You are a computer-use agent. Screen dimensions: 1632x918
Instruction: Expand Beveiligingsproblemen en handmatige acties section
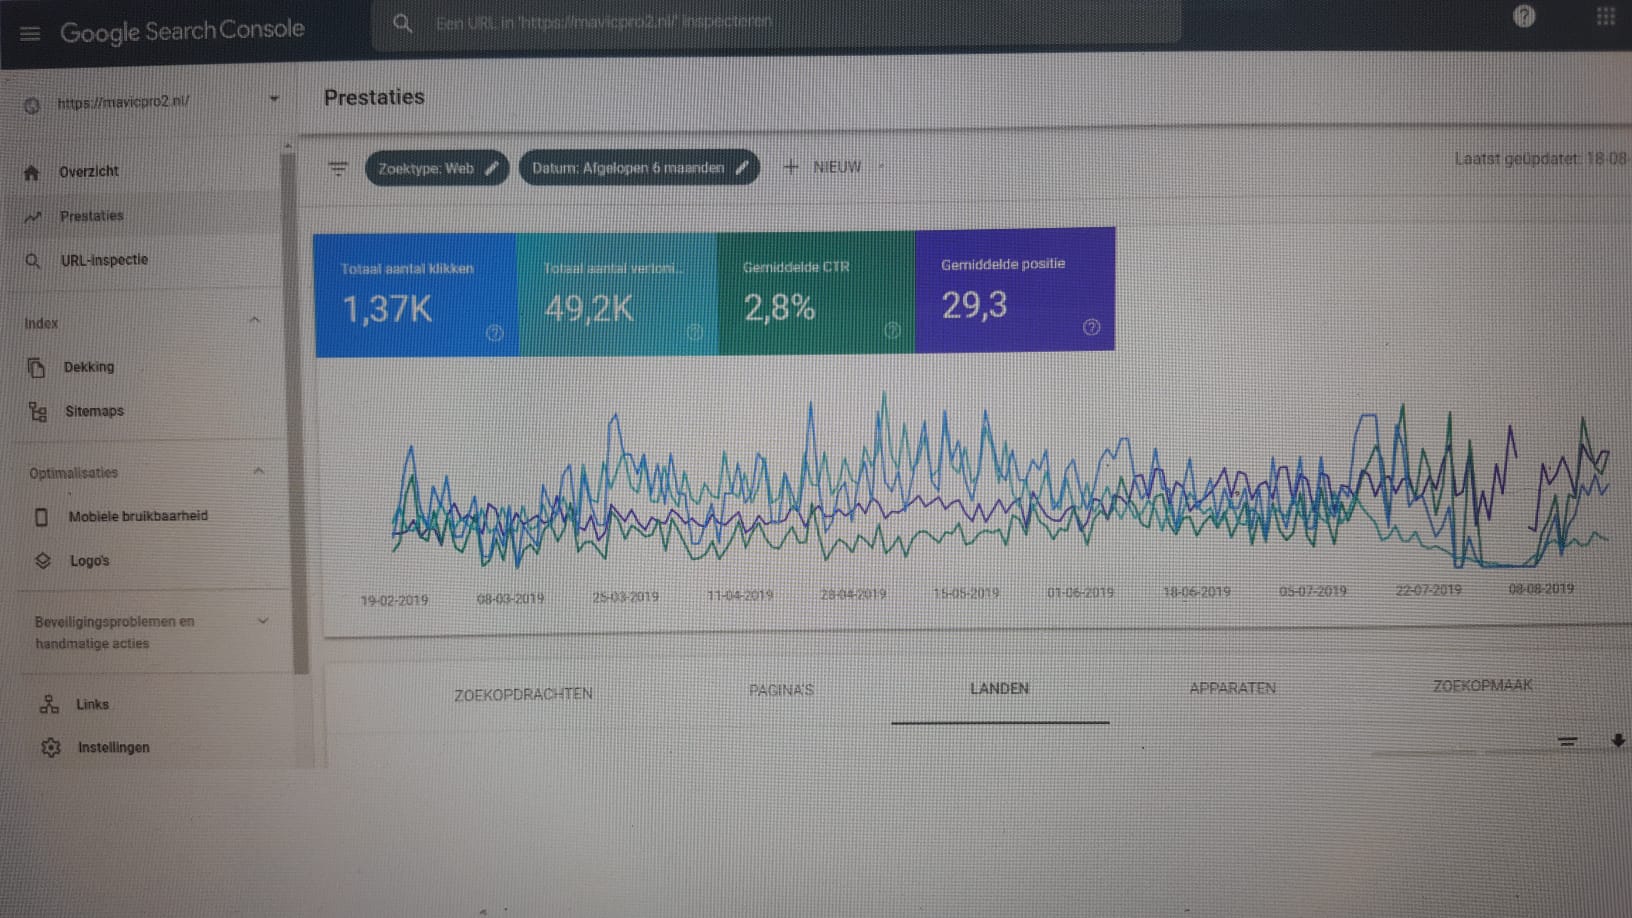[262, 621]
